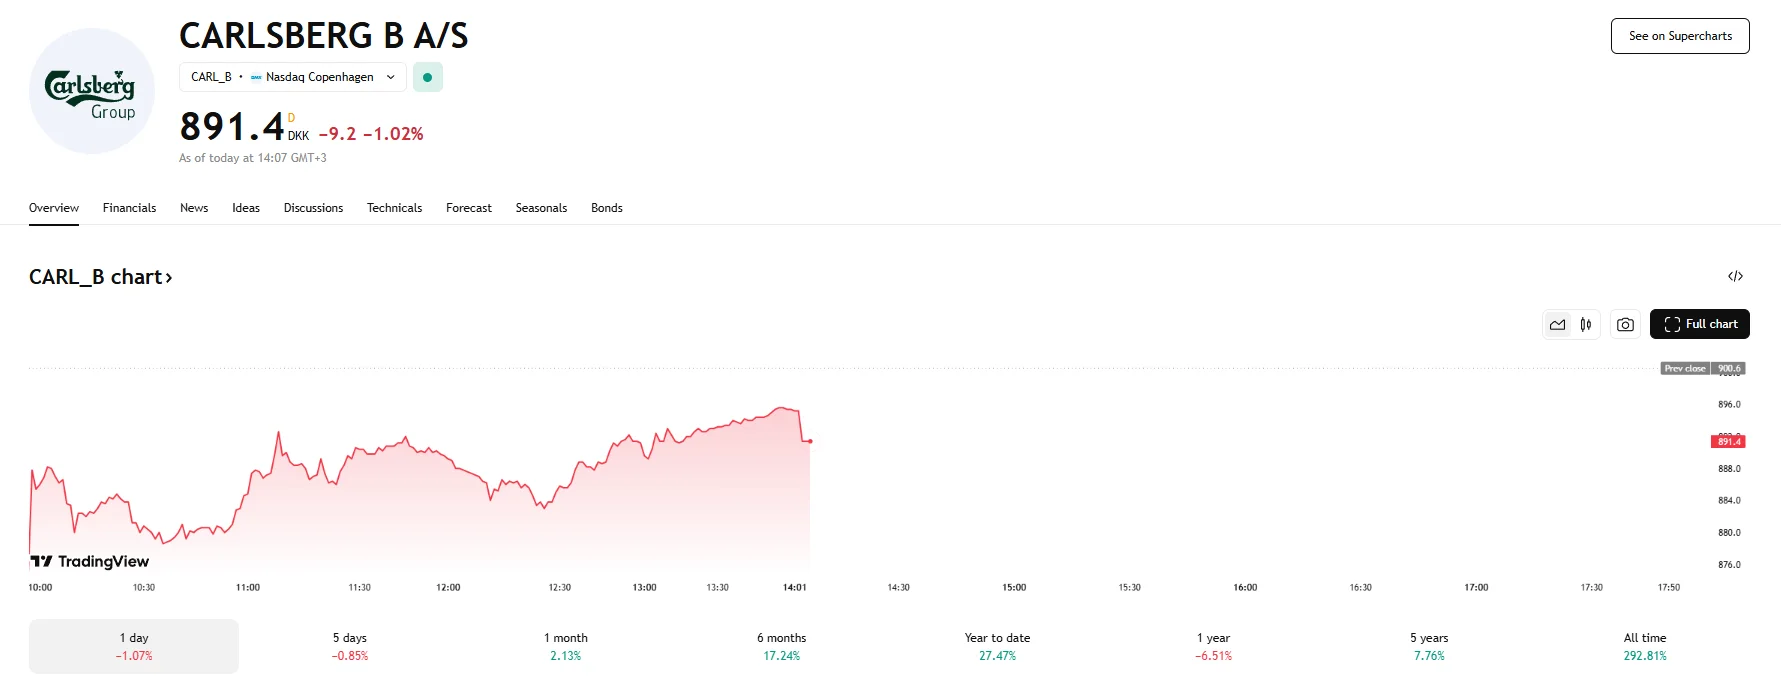Click the 15:00 time axis label
This screenshot has width=1781, height=698.
click(1014, 587)
